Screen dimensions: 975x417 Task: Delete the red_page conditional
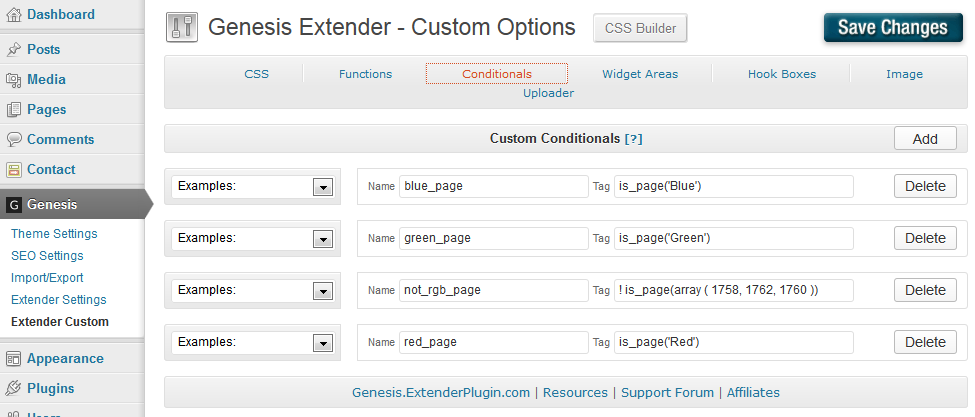click(925, 342)
